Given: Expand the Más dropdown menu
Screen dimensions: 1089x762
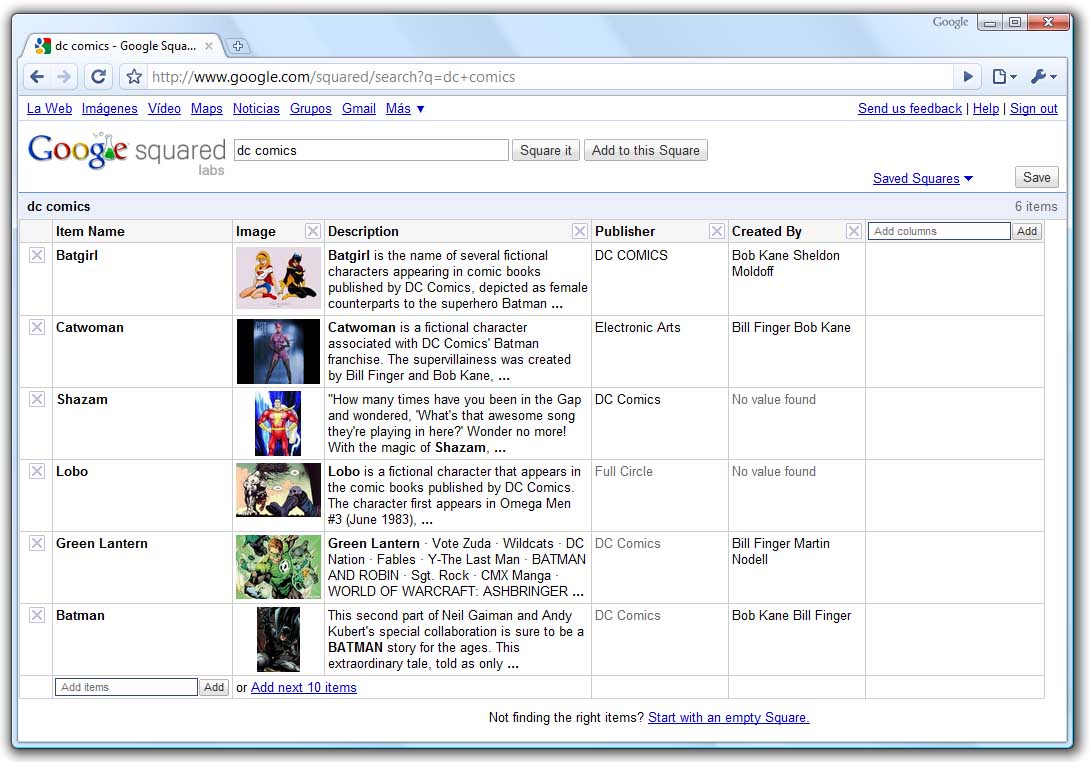Looking at the screenshot, I should pos(405,108).
